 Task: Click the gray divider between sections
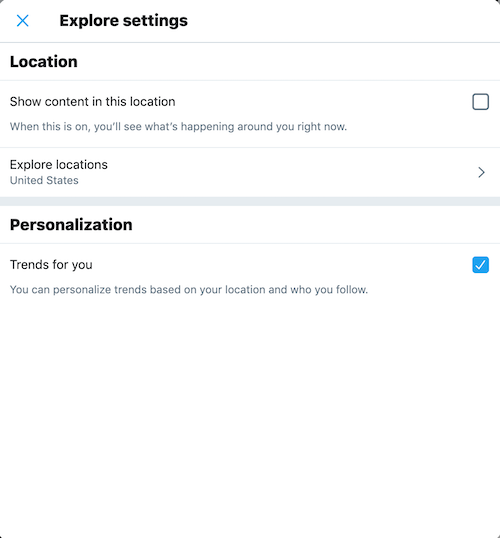pos(250,201)
